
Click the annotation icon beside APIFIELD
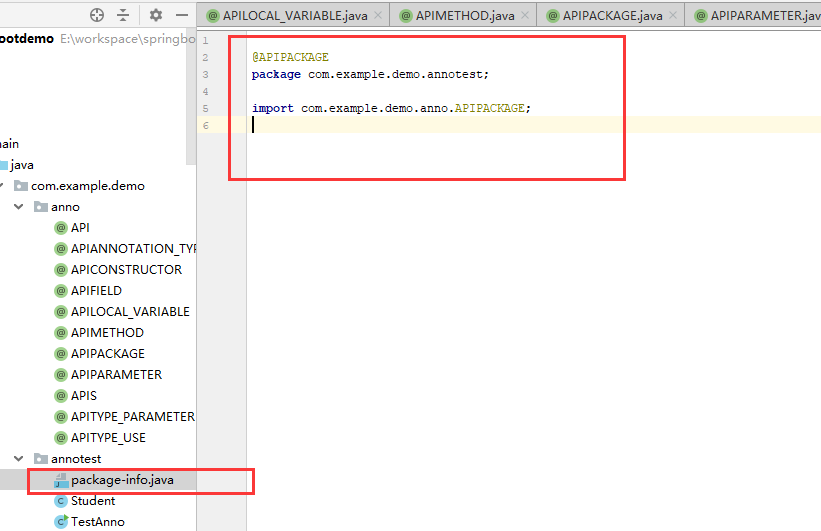pos(61,291)
